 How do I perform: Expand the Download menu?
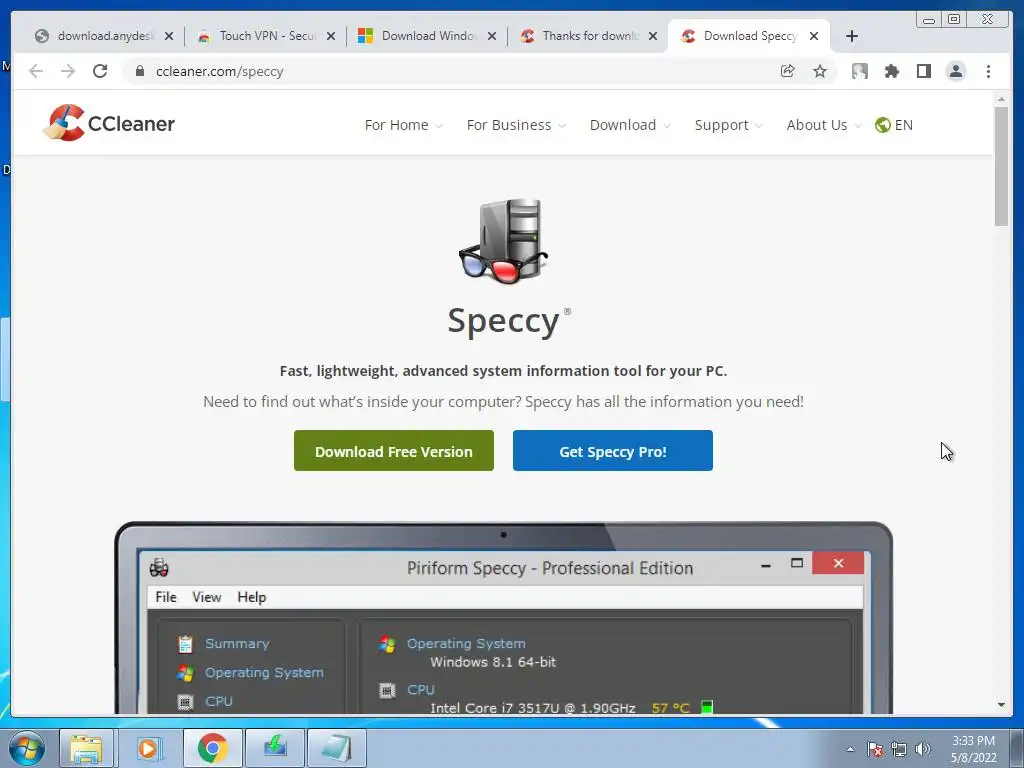[x=630, y=125]
